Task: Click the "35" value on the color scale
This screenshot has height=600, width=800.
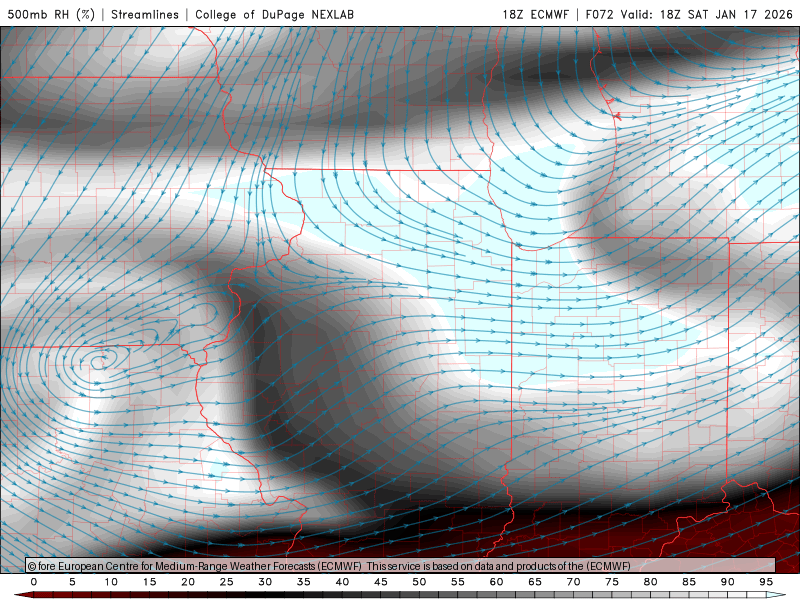Action: 304,582
